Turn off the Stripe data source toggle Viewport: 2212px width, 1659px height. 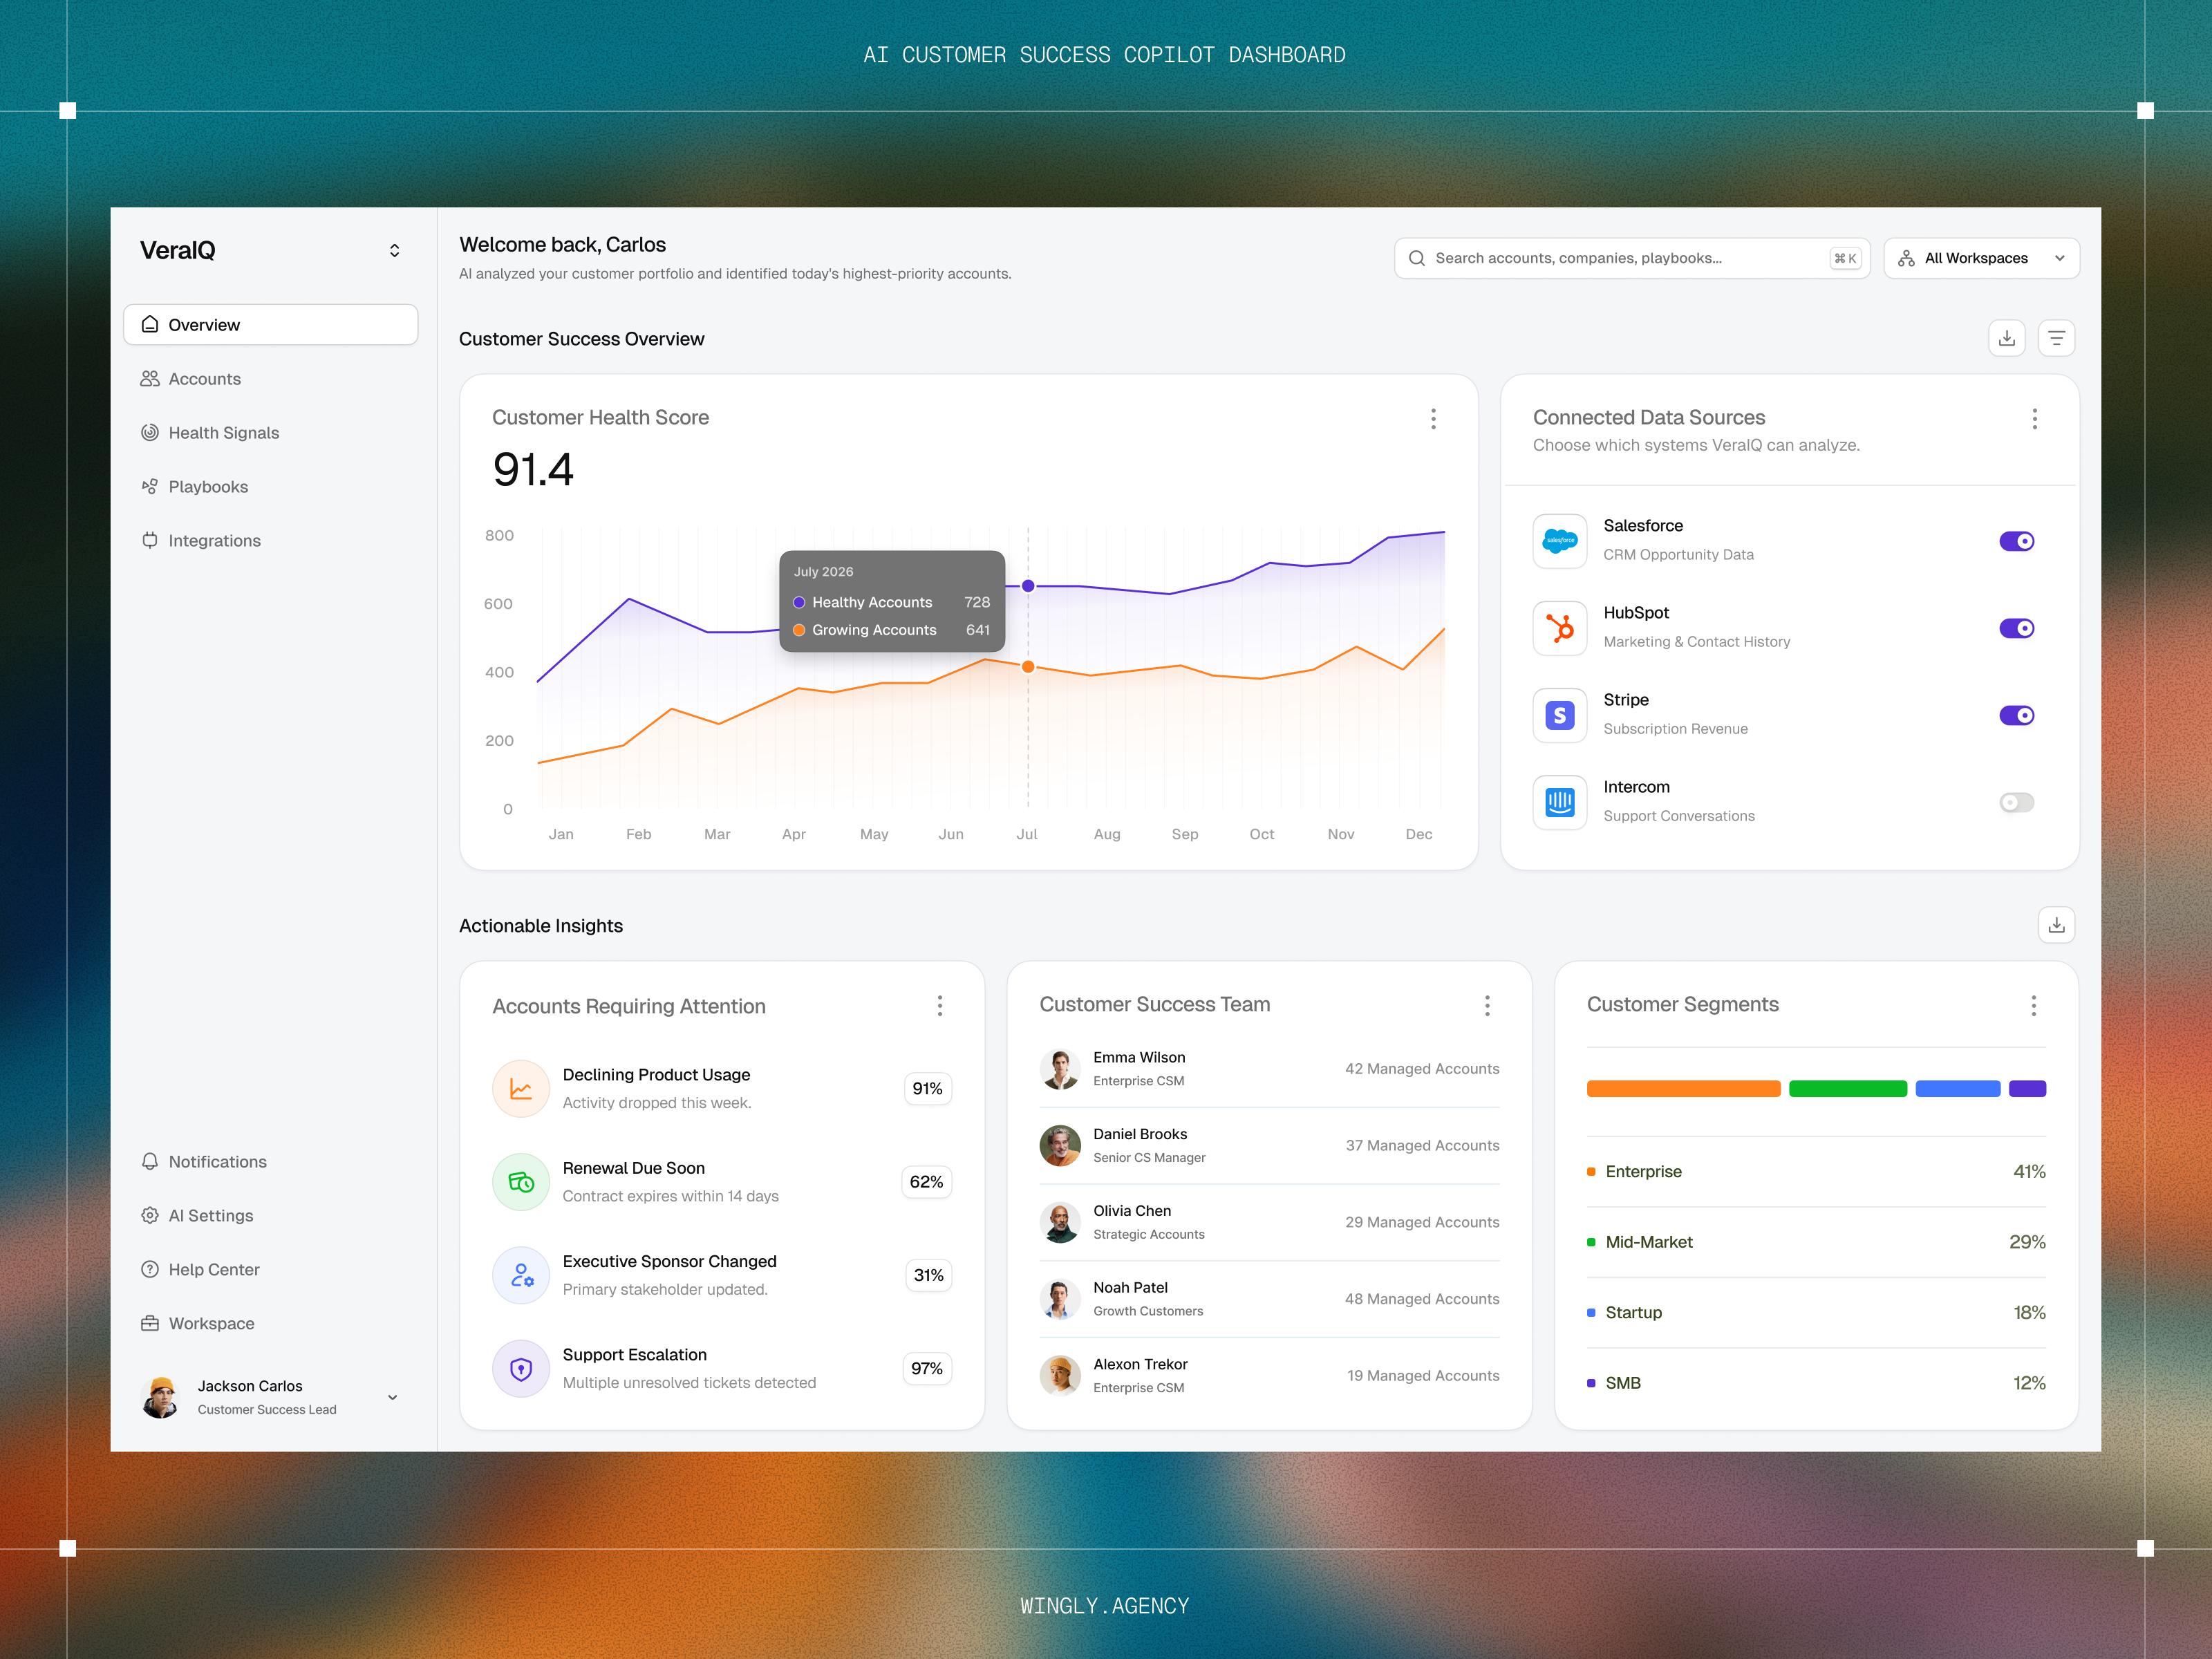coord(2016,715)
